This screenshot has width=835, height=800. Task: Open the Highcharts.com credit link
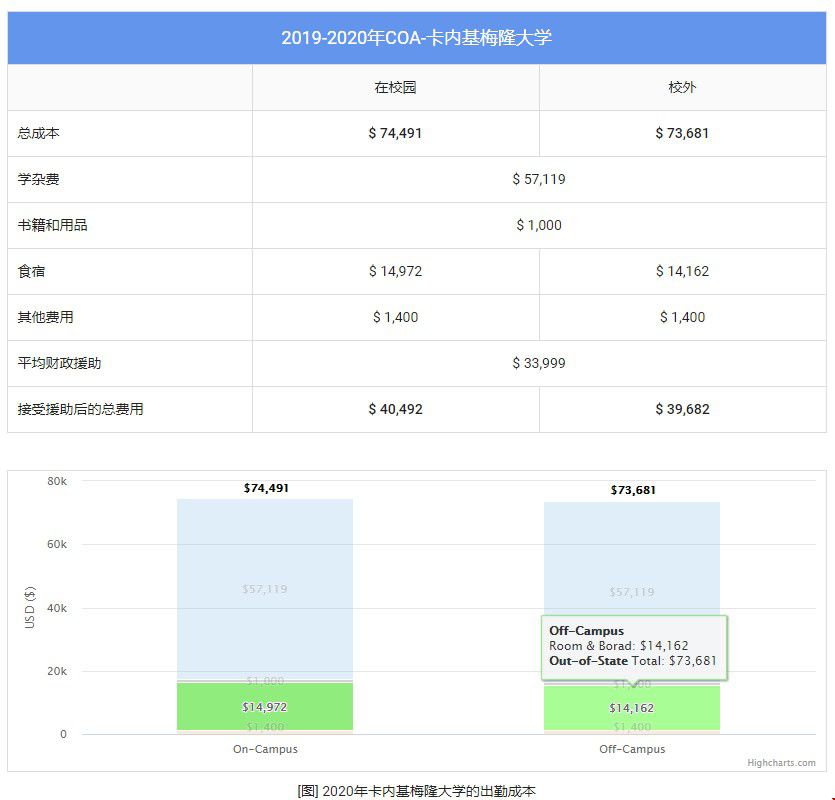(781, 763)
